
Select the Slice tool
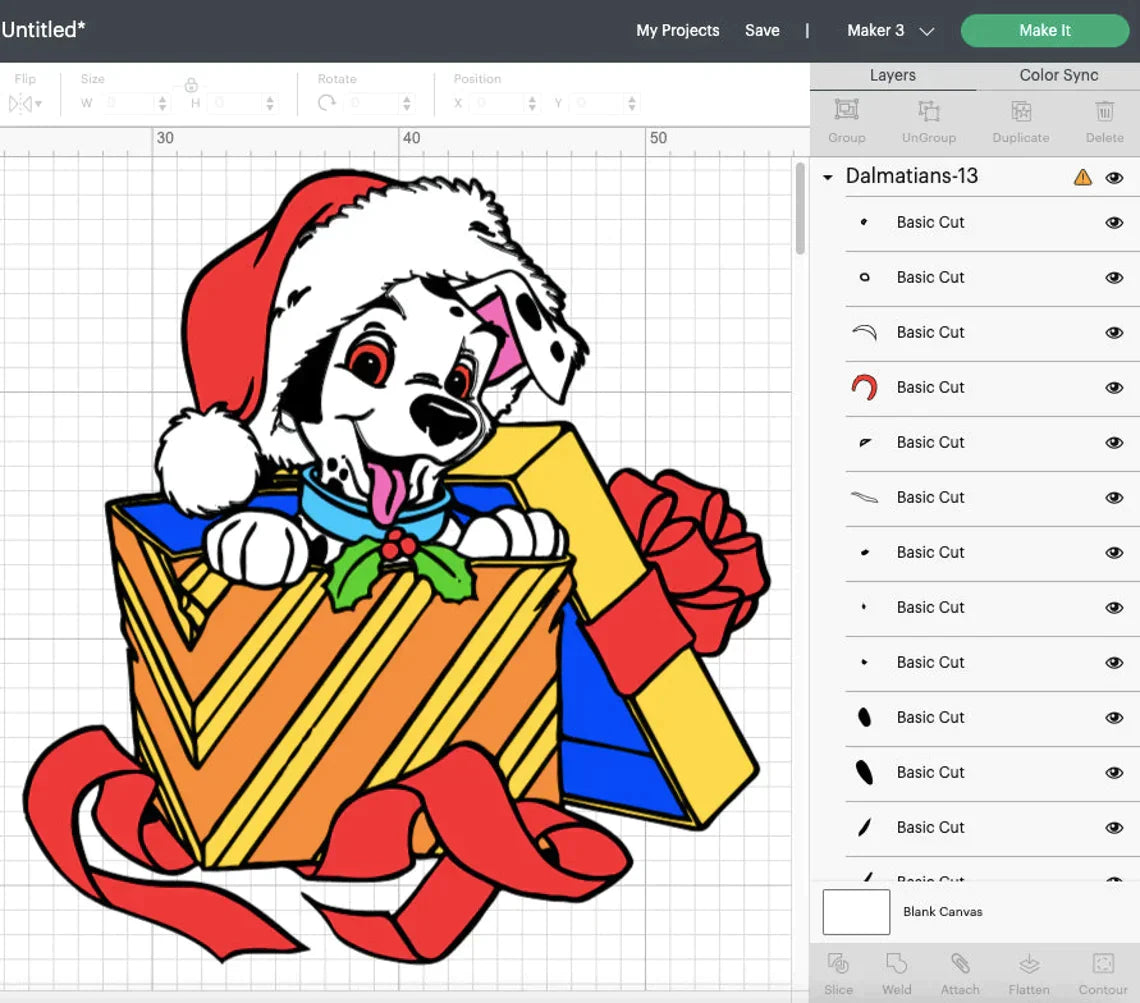(x=838, y=964)
